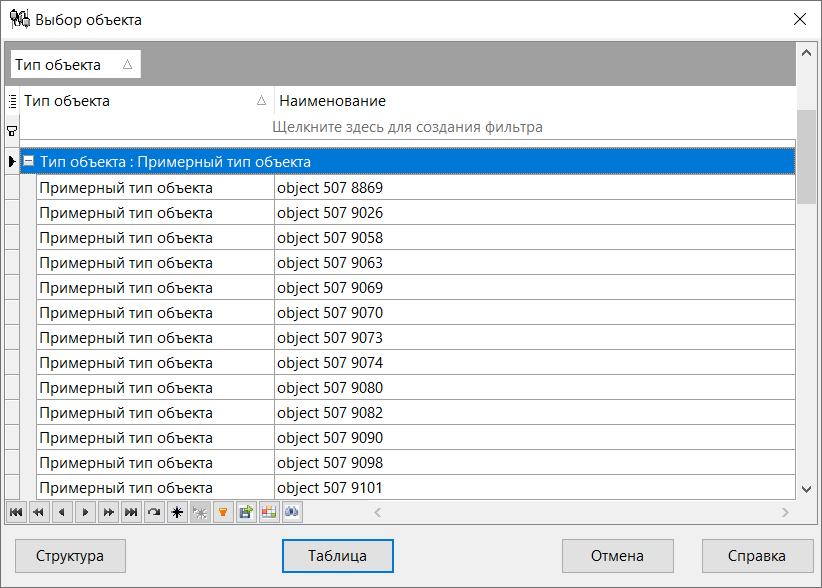Viewport: 822px width, 588px height.
Task: Move to the next record
Action: 84,512
